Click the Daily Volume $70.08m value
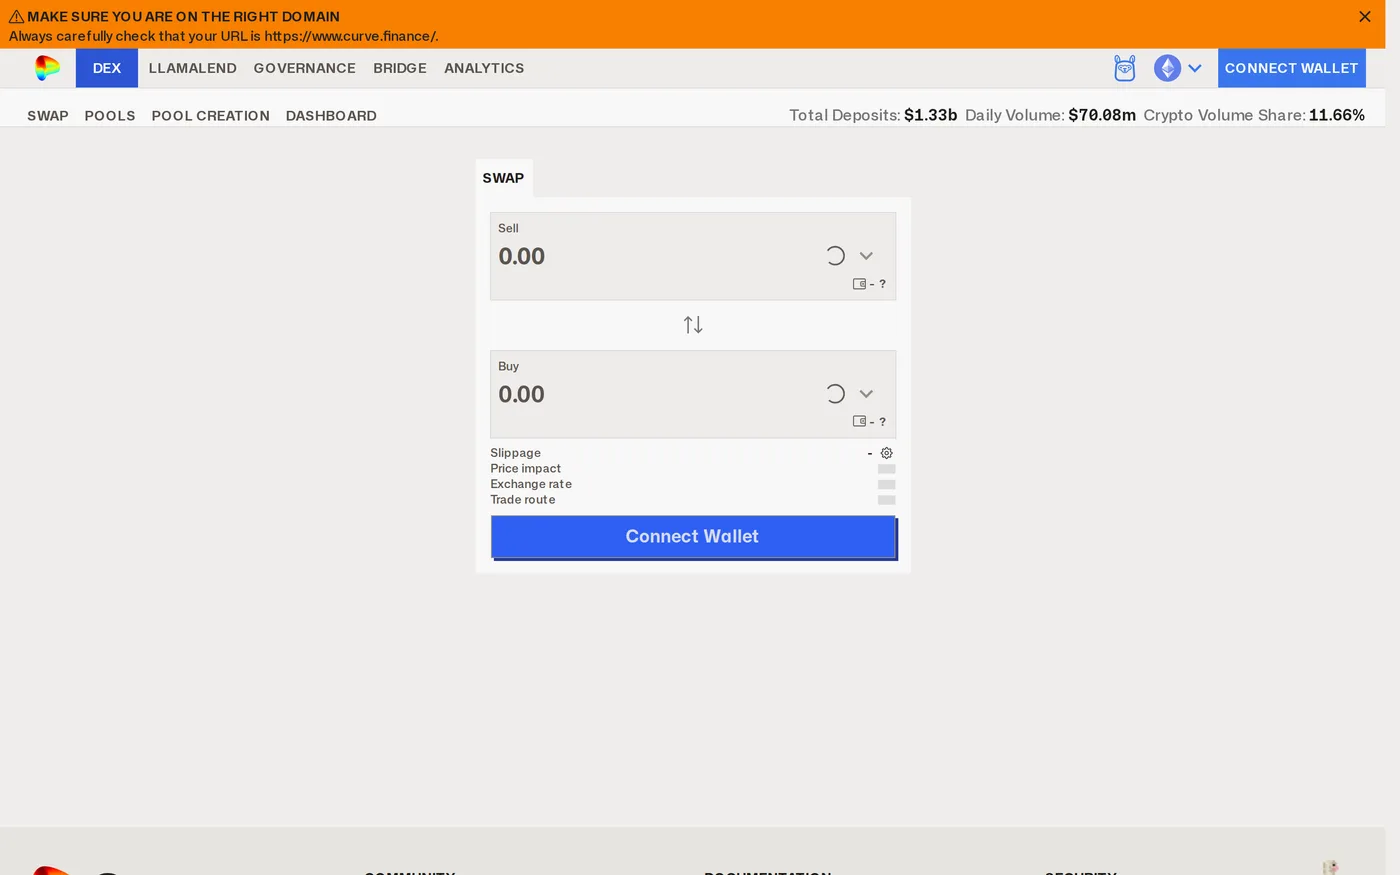 coord(1102,115)
